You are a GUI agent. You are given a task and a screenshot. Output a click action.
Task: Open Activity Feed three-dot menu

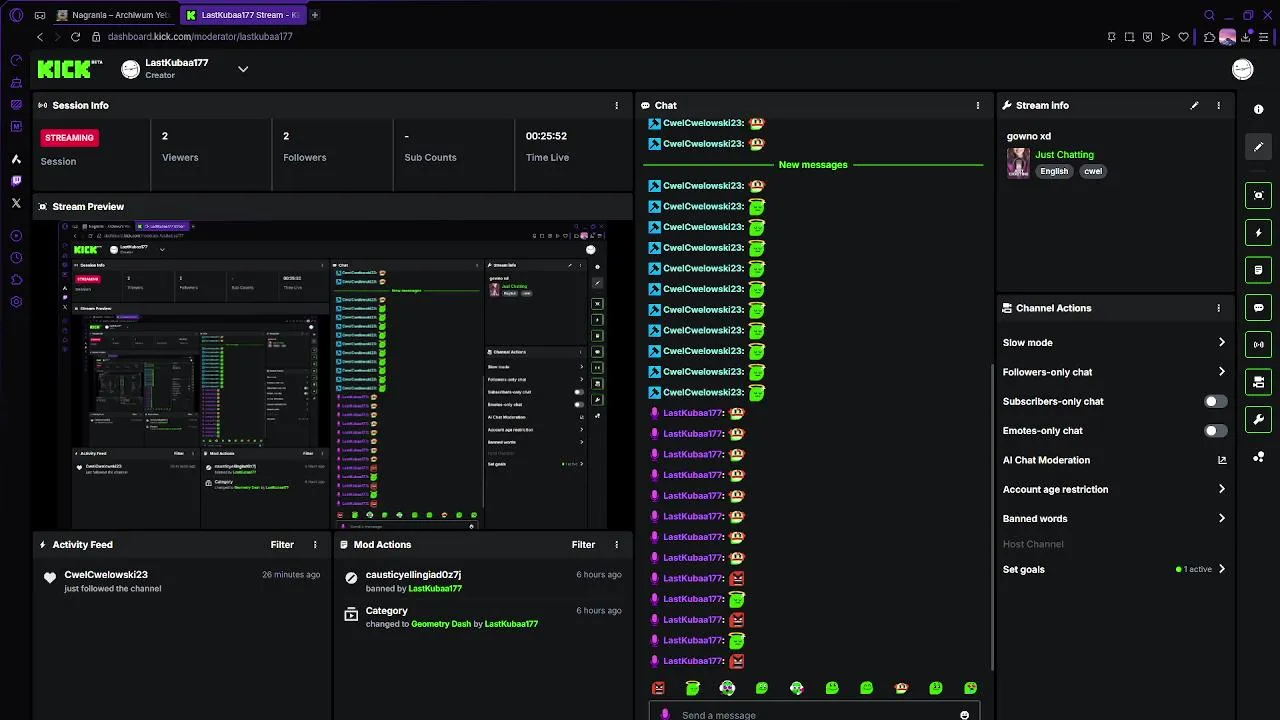click(x=315, y=545)
